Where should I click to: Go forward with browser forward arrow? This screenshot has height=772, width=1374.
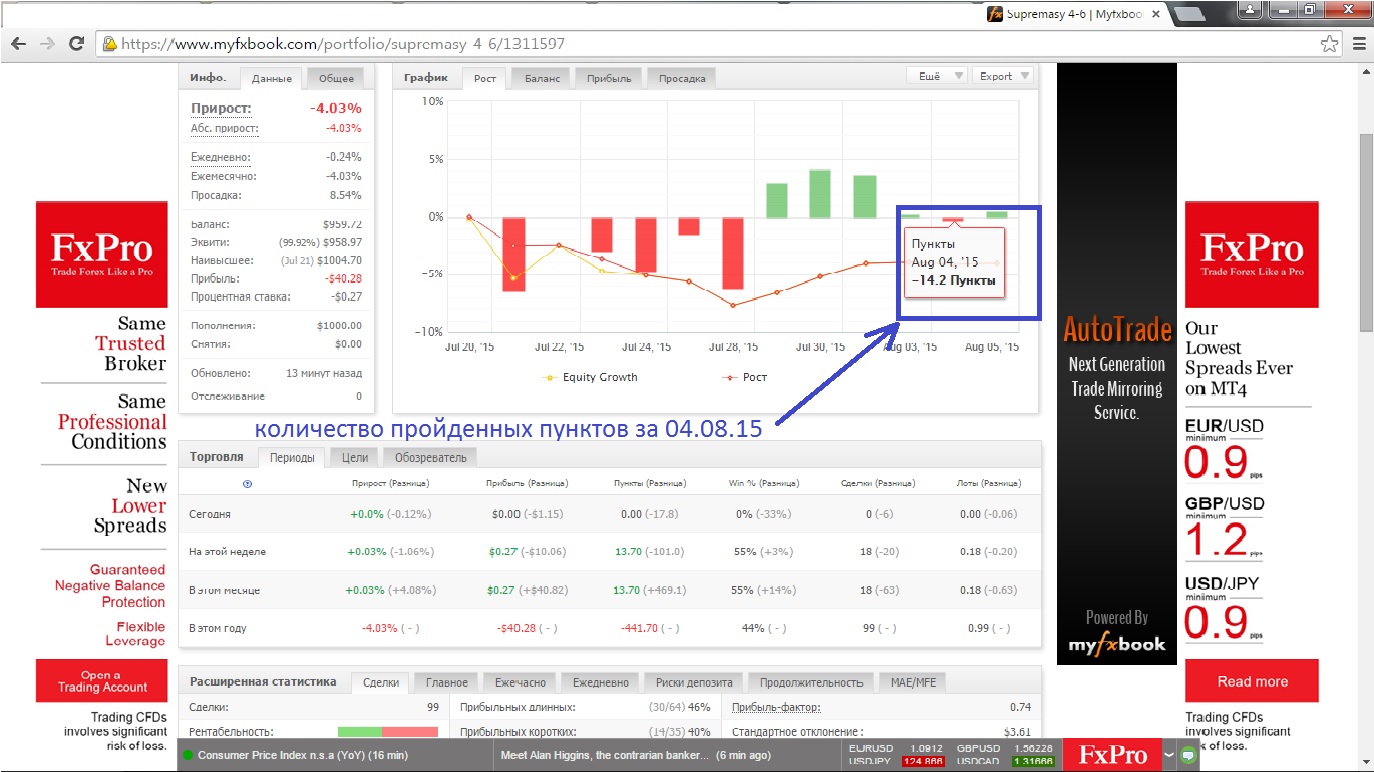pyautogui.click(x=47, y=44)
